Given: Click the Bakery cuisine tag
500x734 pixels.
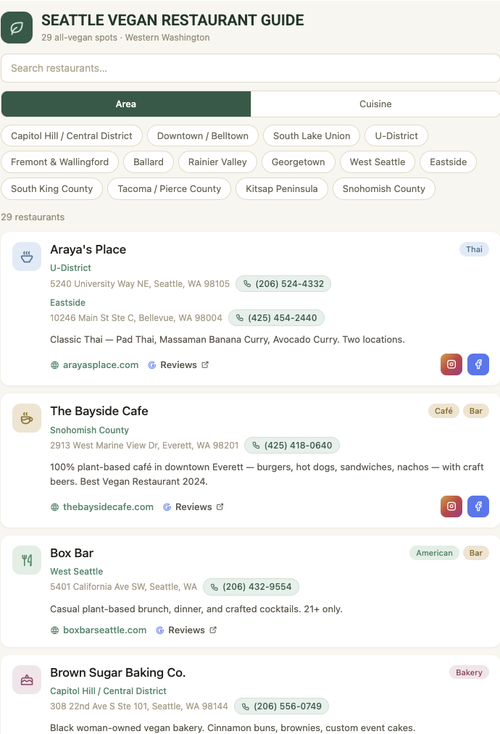Looking at the screenshot, I should 469,673.
